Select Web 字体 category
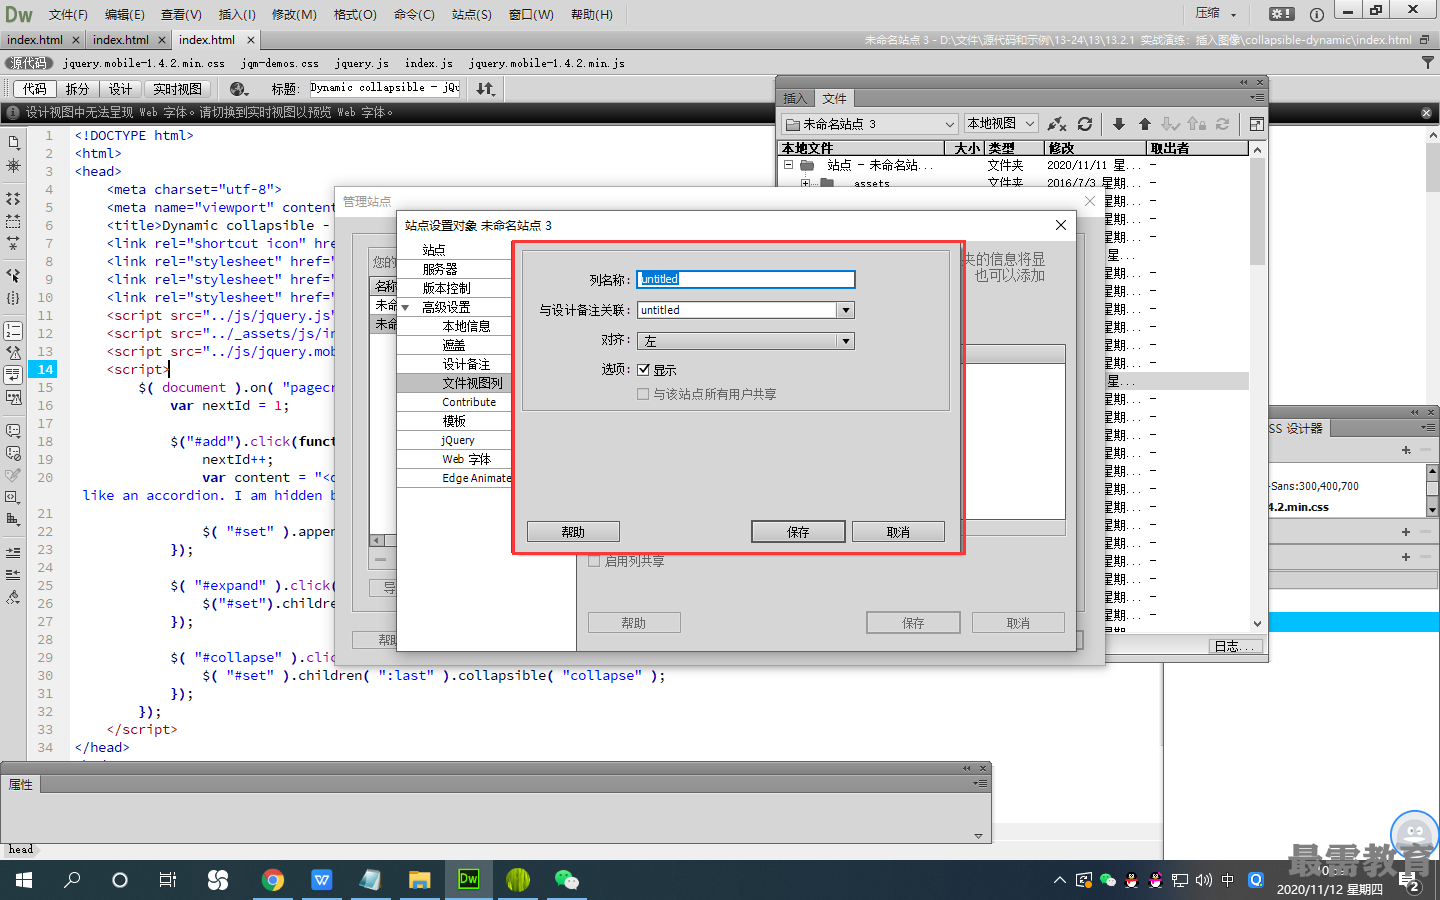 (454, 459)
